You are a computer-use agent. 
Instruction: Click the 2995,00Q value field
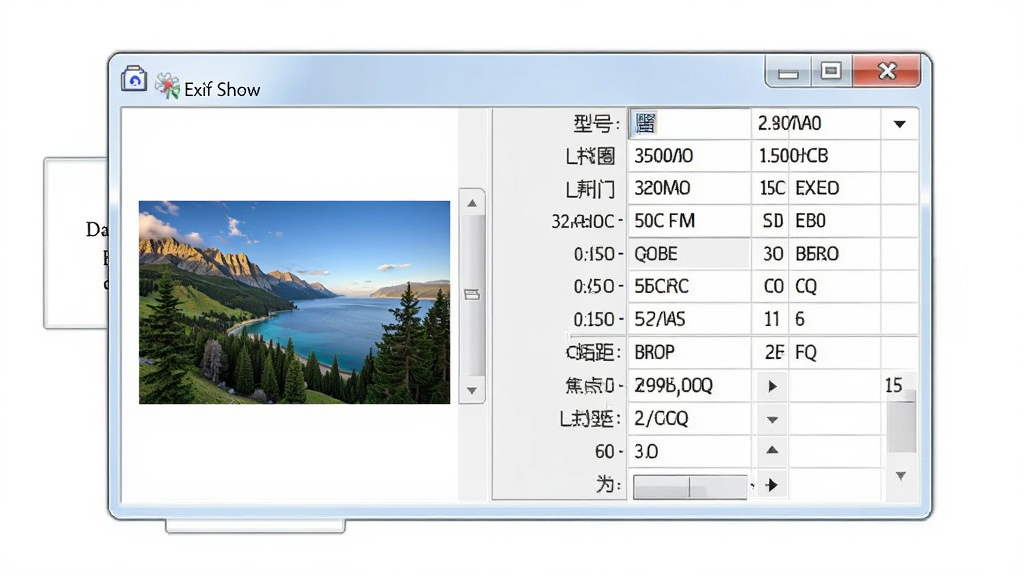[x=690, y=386]
